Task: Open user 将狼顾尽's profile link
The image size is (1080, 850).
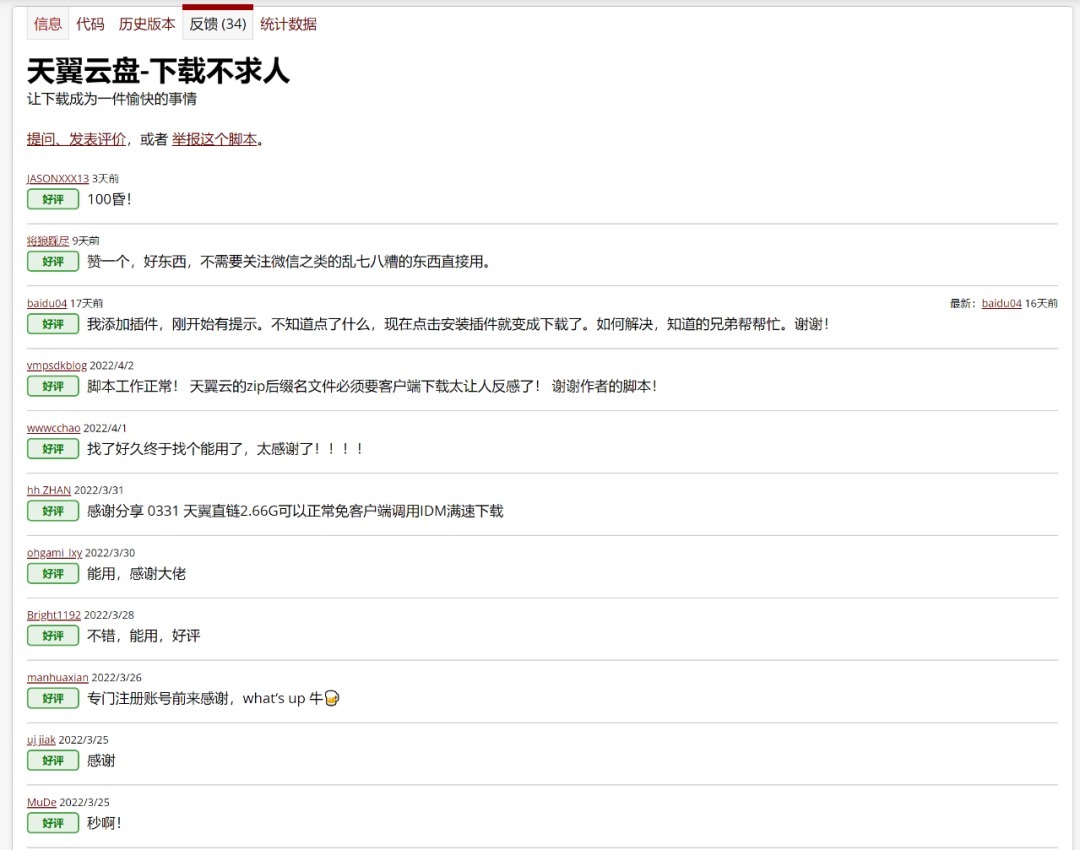Action: coord(48,241)
